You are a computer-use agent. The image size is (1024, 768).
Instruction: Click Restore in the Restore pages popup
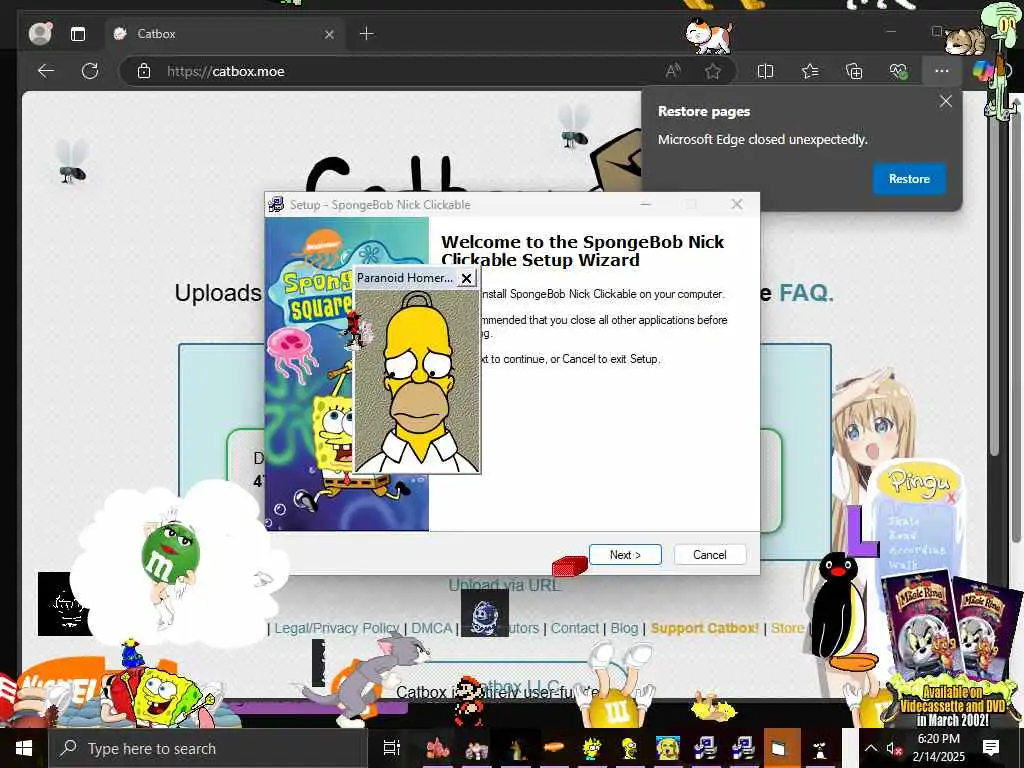pos(909,179)
